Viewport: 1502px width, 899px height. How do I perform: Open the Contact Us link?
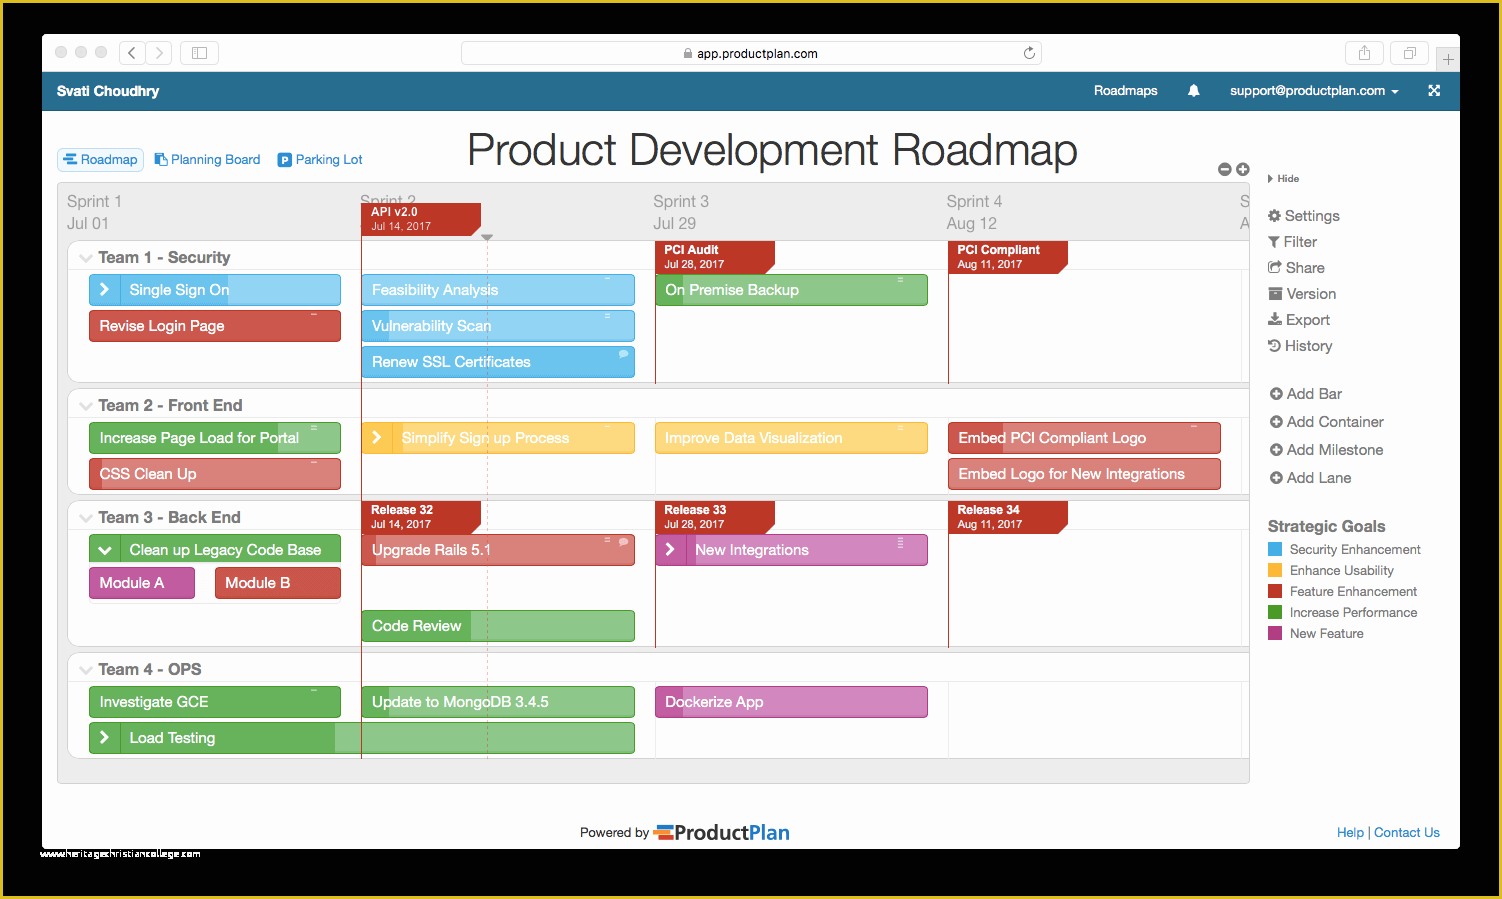pyautogui.click(x=1406, y=832)
